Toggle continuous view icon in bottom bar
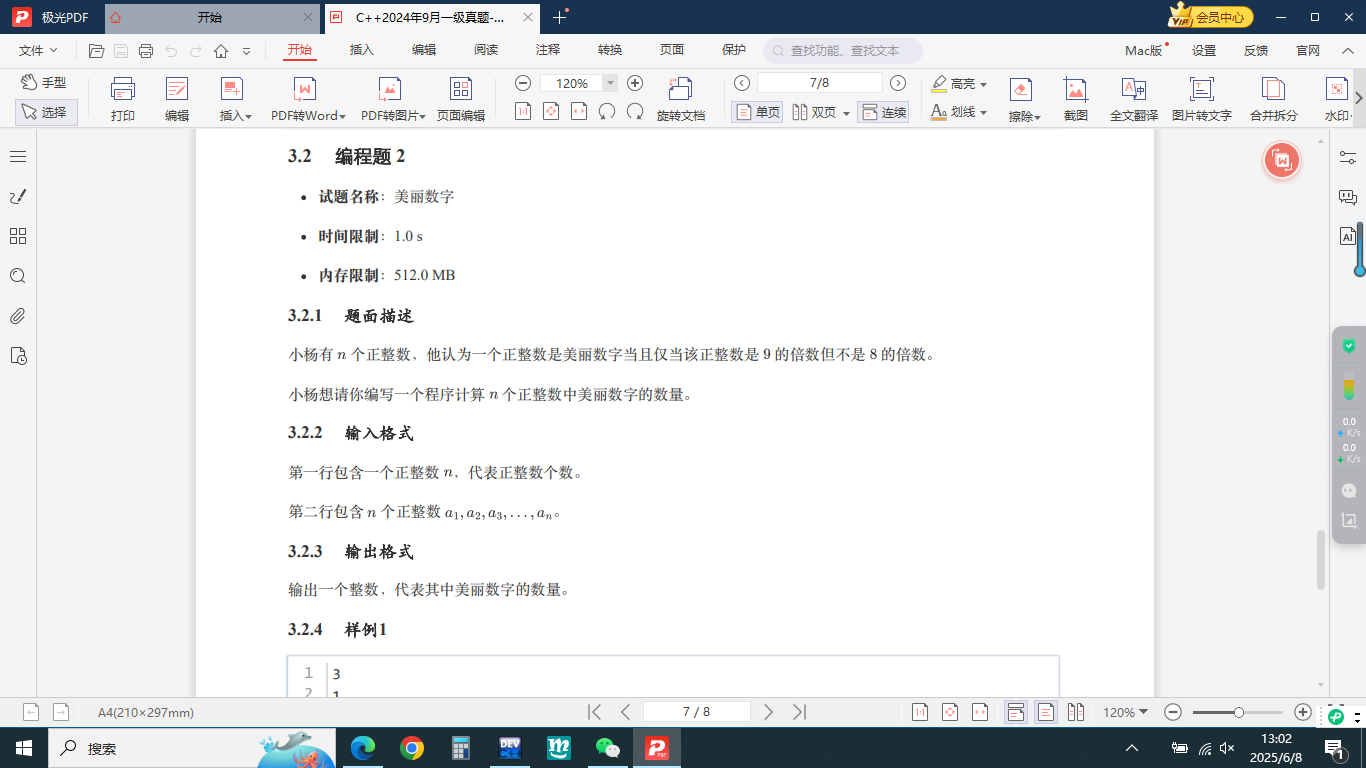The image size is (1366, 768). pos(1015,712)
